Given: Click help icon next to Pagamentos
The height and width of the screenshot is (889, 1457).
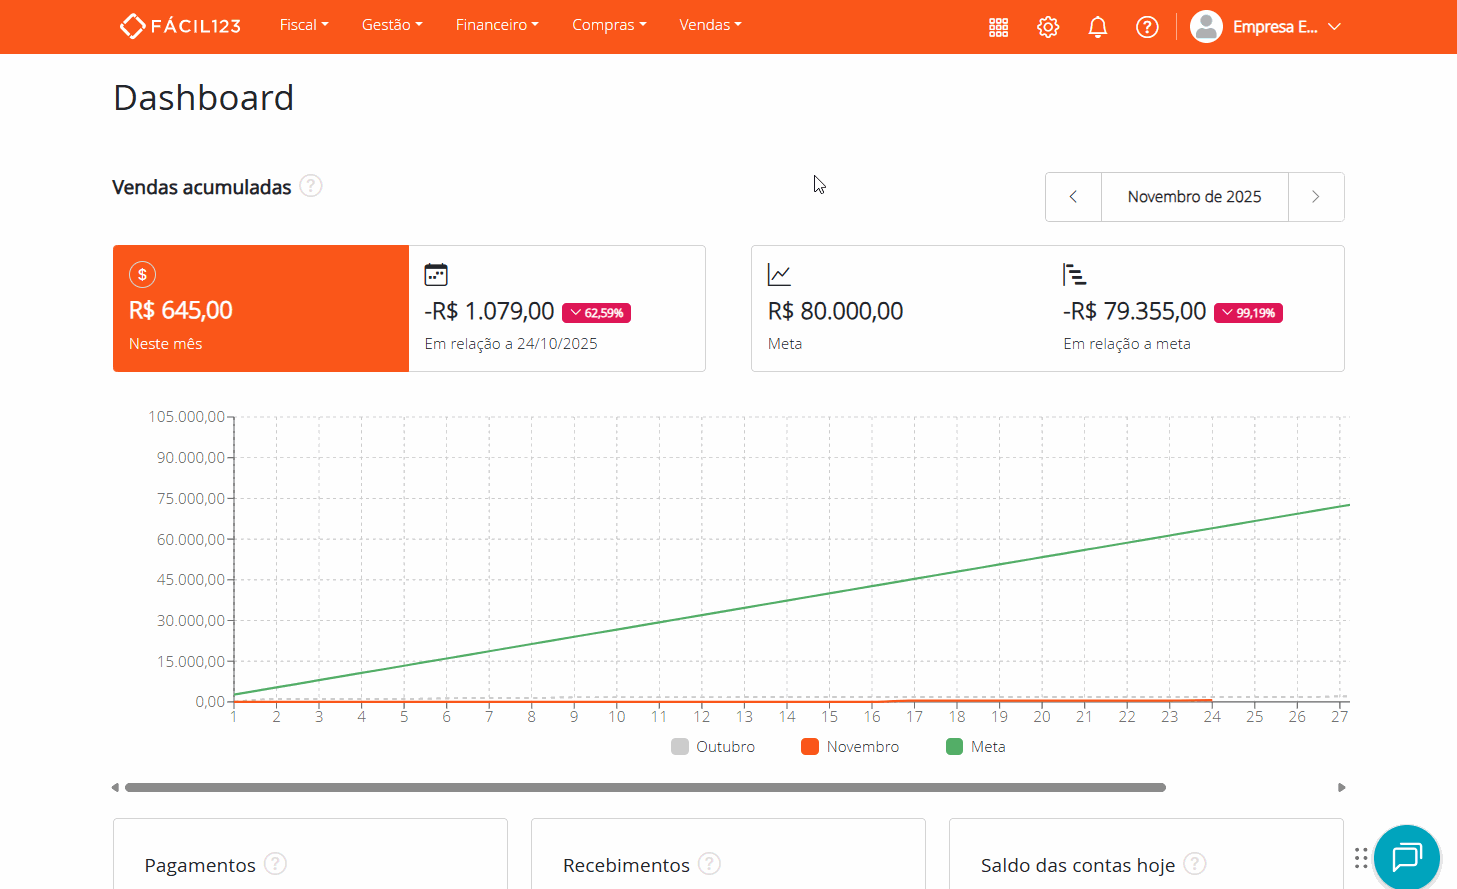Looking at the screenshot, I should click(x=276, y=864).
